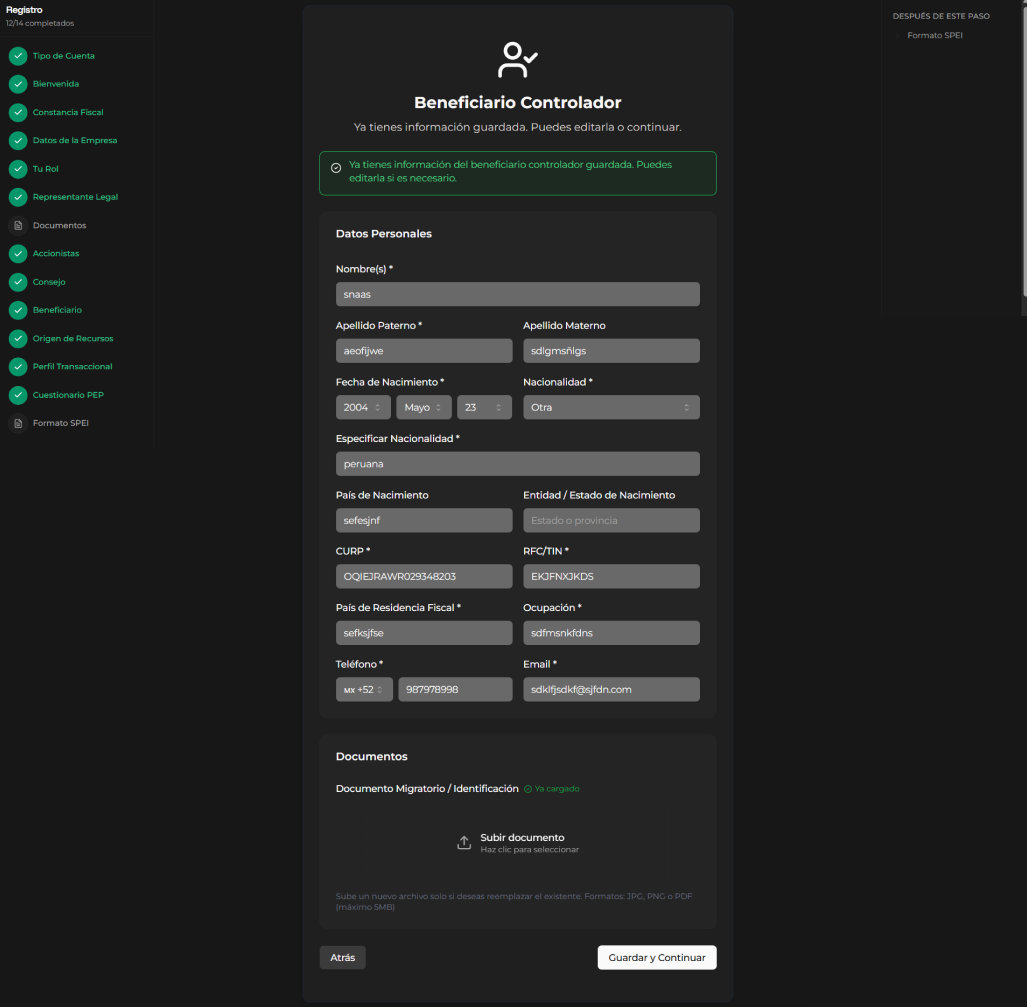Click the Atrás button
The image size is (1027, 1007).
(x=343, y=957)
